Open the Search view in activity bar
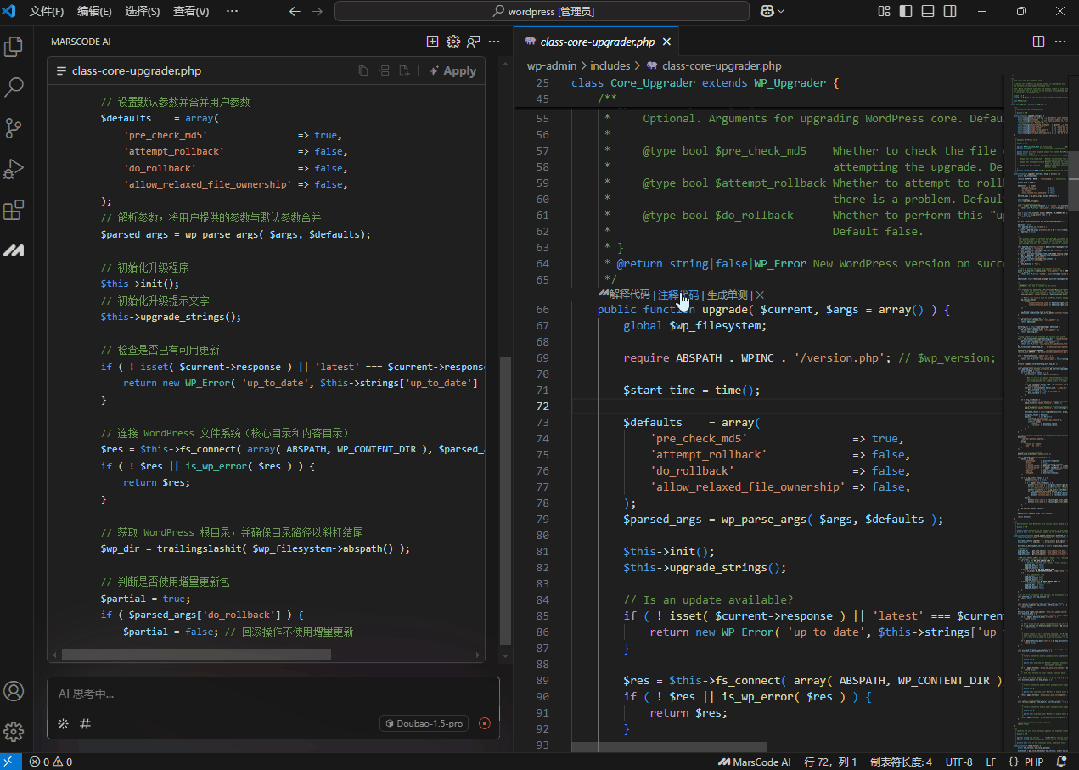The height and width of the screenshot is (770, 1079). [14, 87]
